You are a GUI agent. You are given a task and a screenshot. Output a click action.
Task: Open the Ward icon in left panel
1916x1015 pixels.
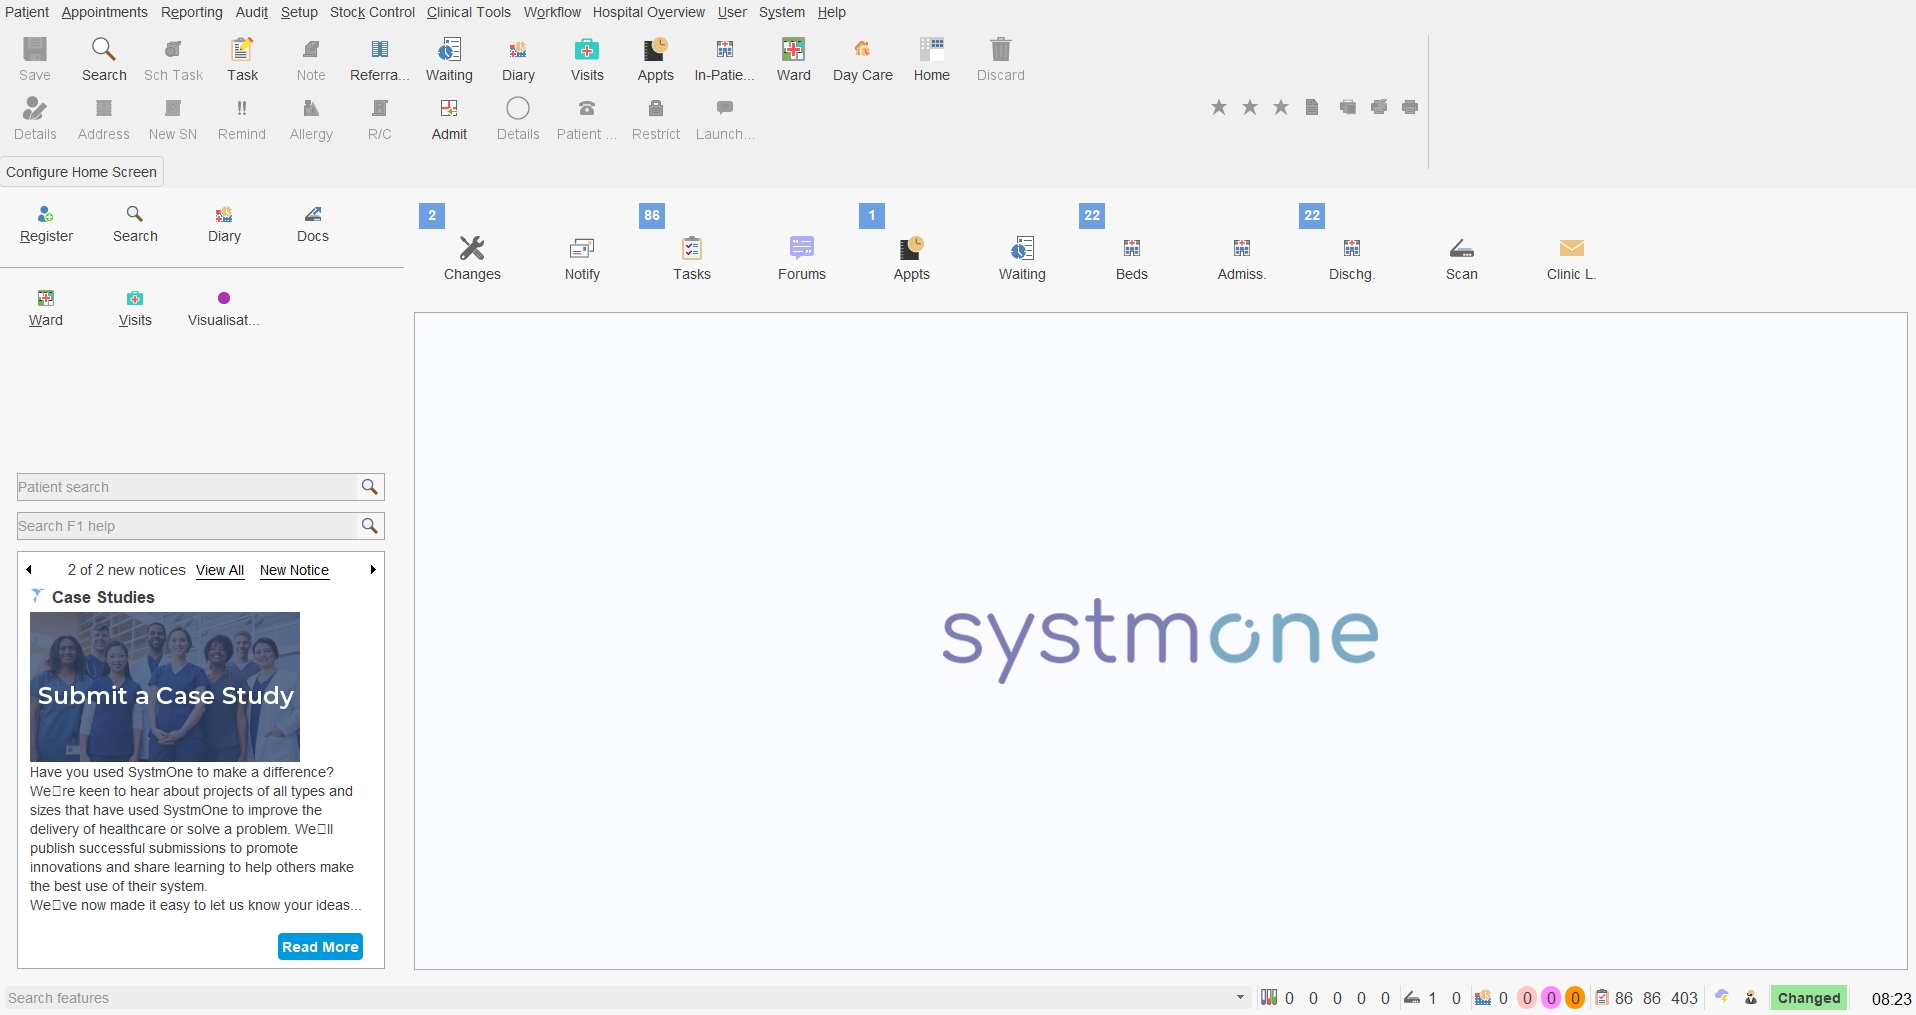click(46, 308)
